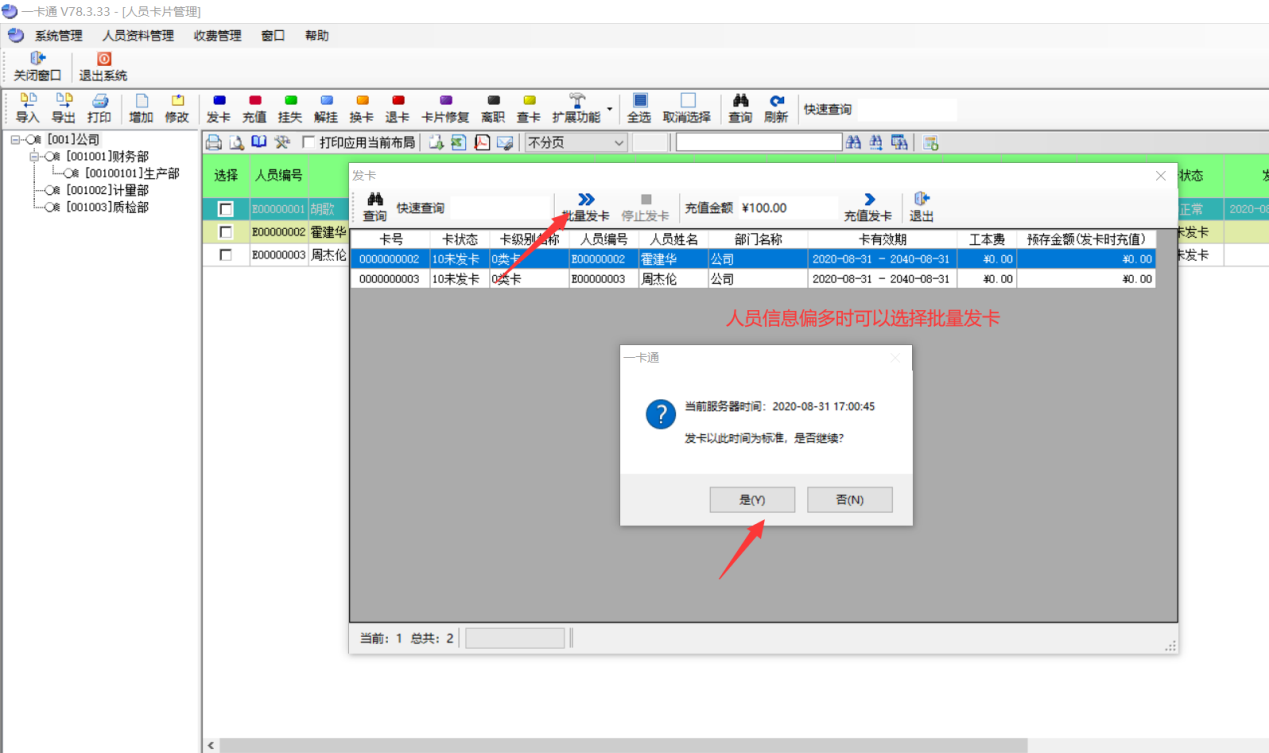
Task: Toggle the checkbox in the E00000003 row
Action: pyautogui.click(x=226, y=255)
